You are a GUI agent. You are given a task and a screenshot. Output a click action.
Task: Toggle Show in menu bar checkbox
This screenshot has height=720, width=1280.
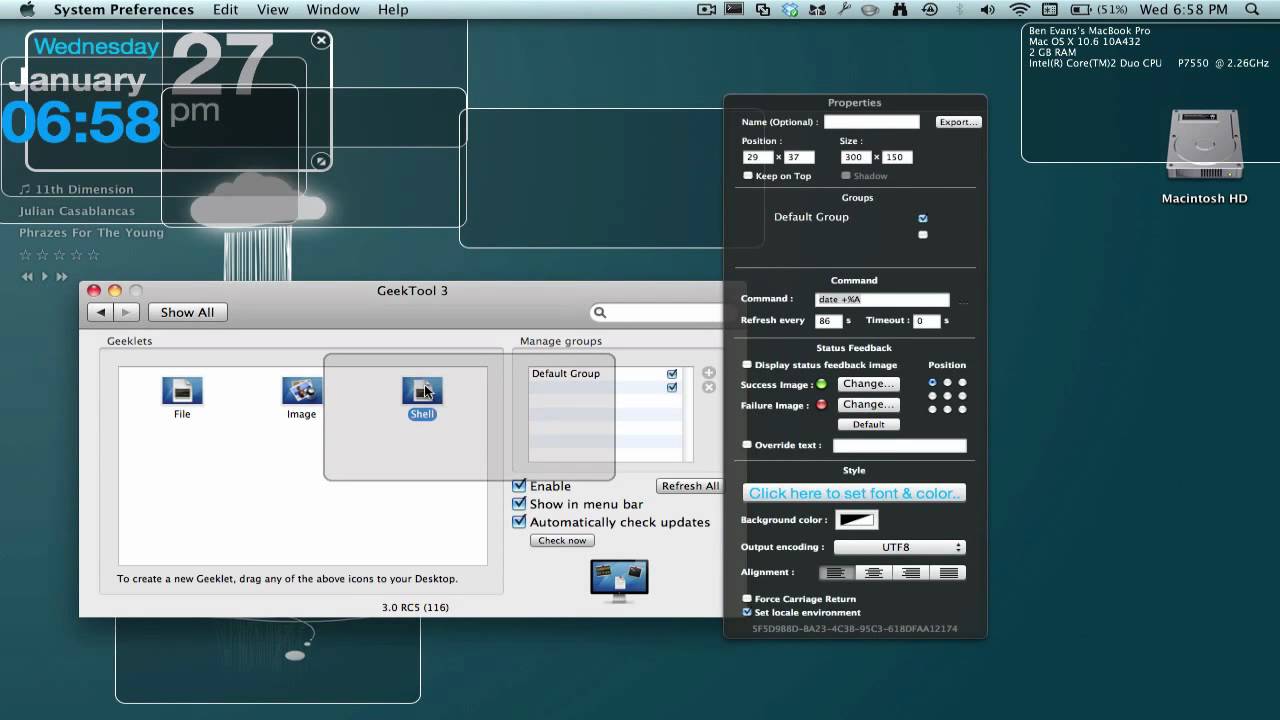point(519,504)
